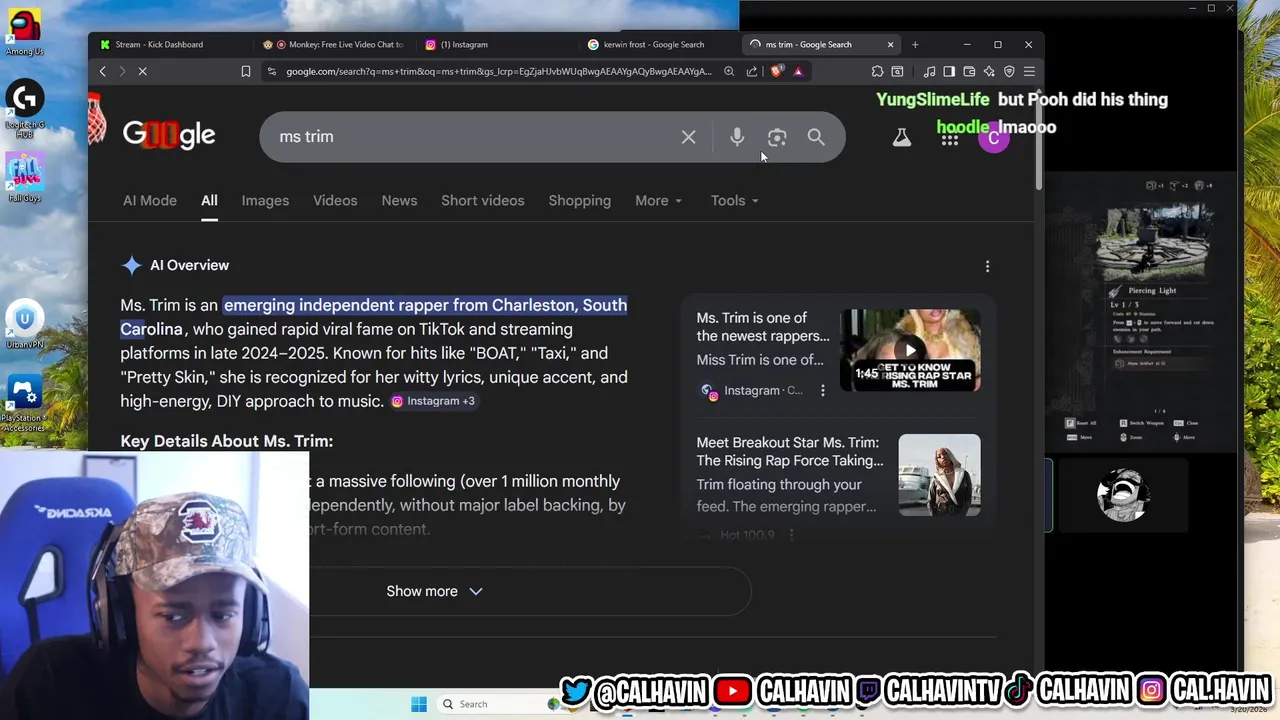Select the Shopping search tab
The width and height of the screenshot is (1280, 720).
coord(580,201)
